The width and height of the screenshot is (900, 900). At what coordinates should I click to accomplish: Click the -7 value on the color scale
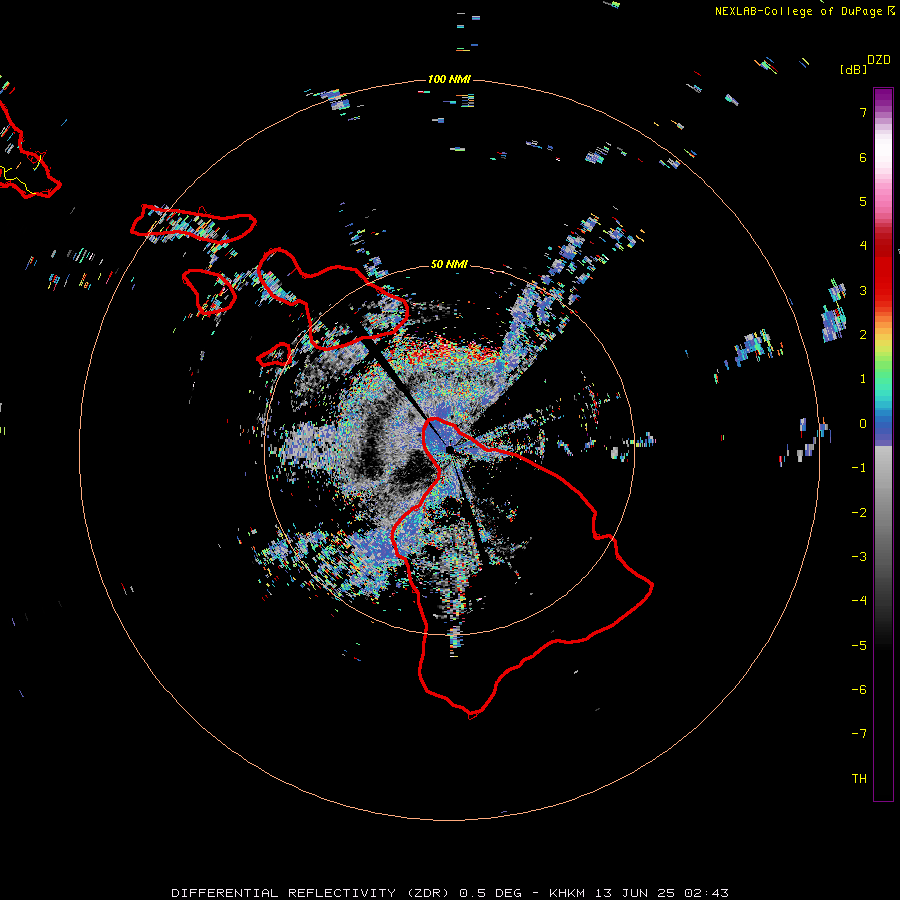point(859,733)
